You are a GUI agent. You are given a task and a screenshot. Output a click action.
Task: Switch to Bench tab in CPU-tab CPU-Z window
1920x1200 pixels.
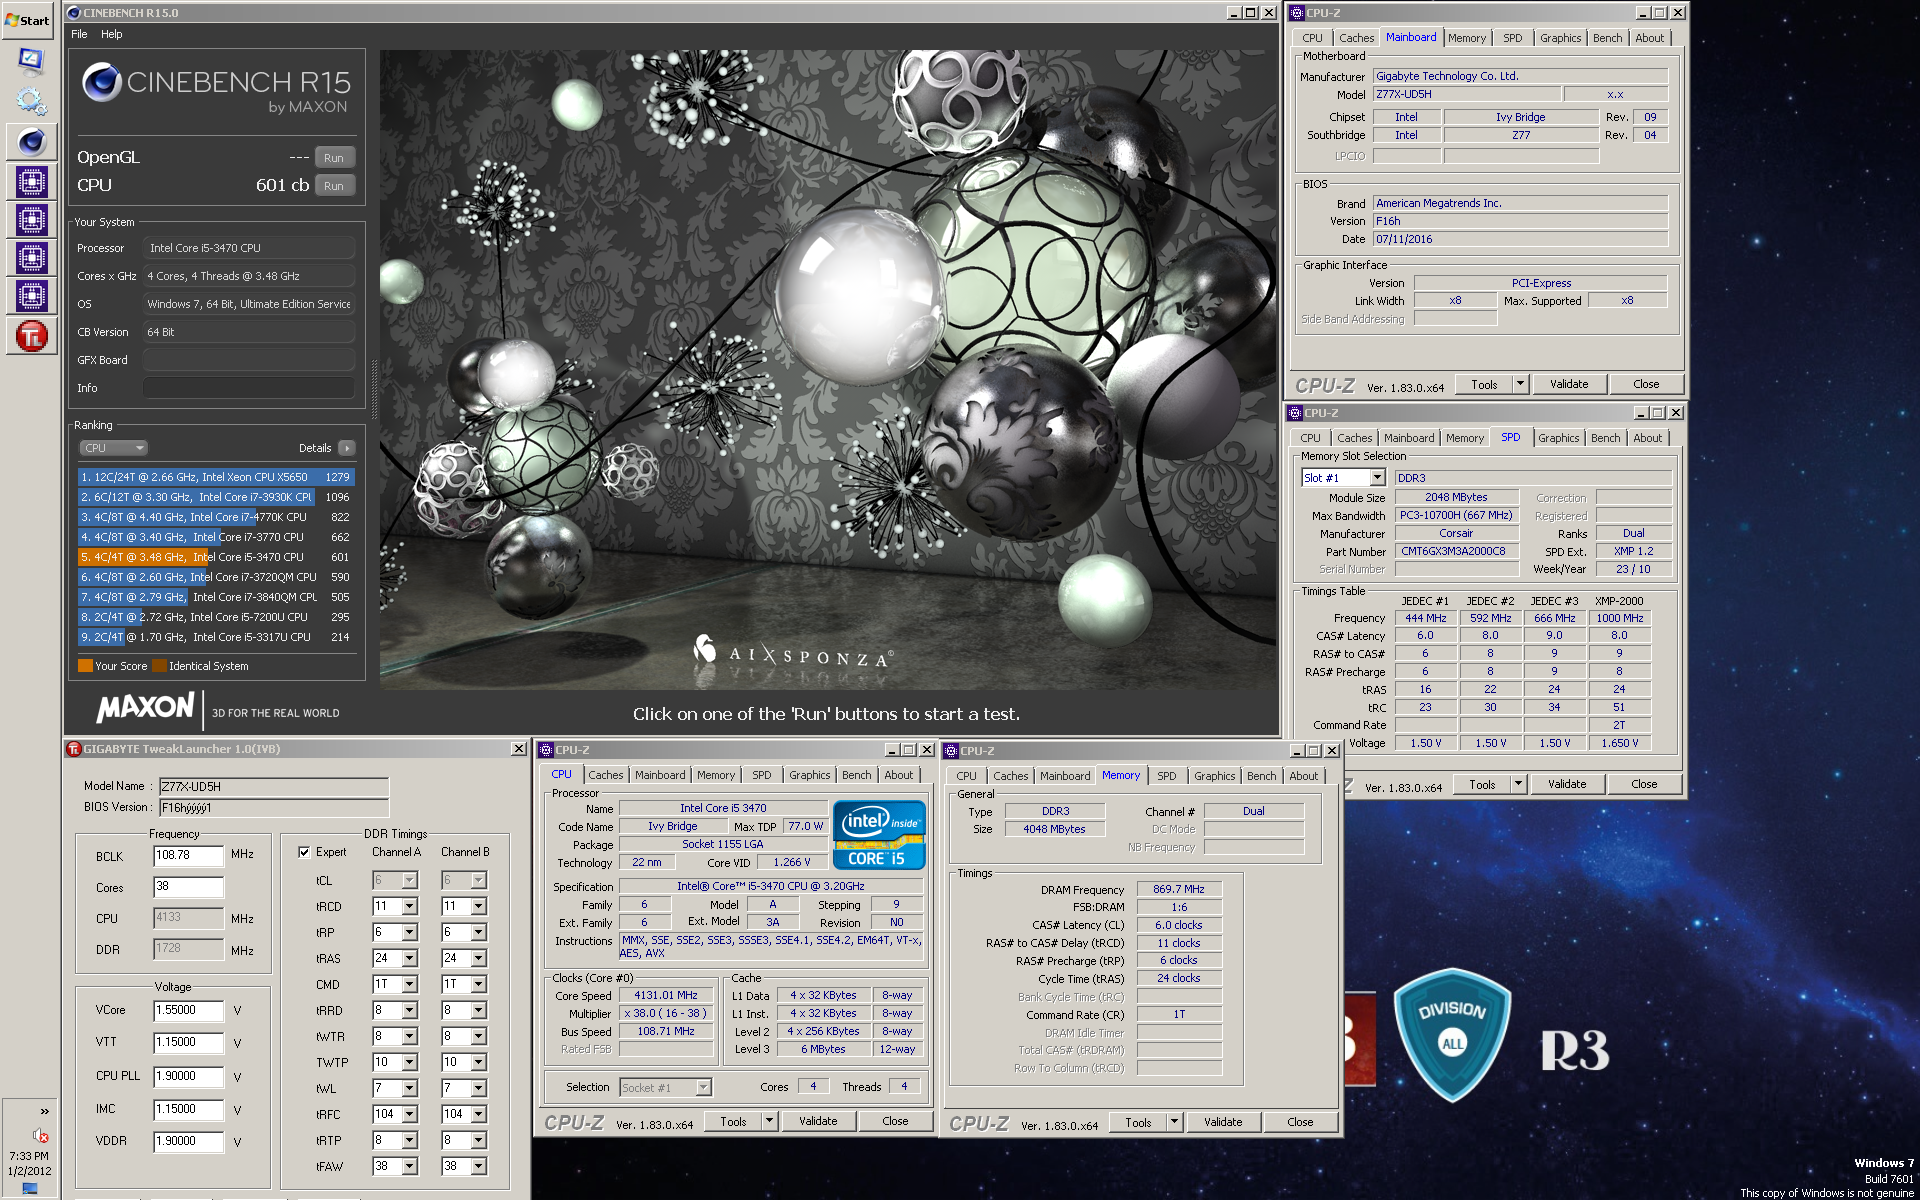856,775
